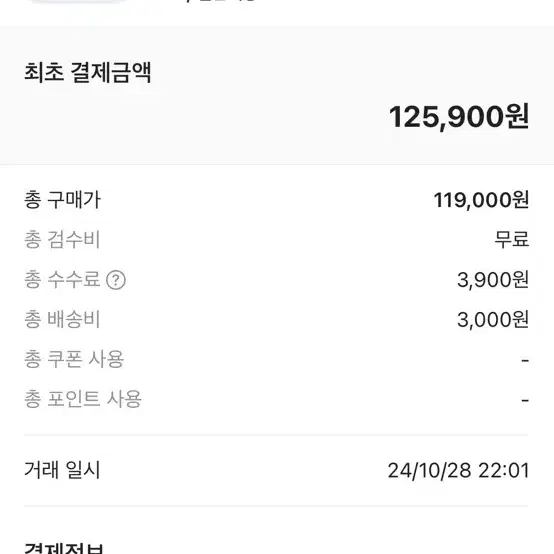The image size is (554, 554).
Task: Tap the 125,900원 total payment amount
Action: [459, 117]
